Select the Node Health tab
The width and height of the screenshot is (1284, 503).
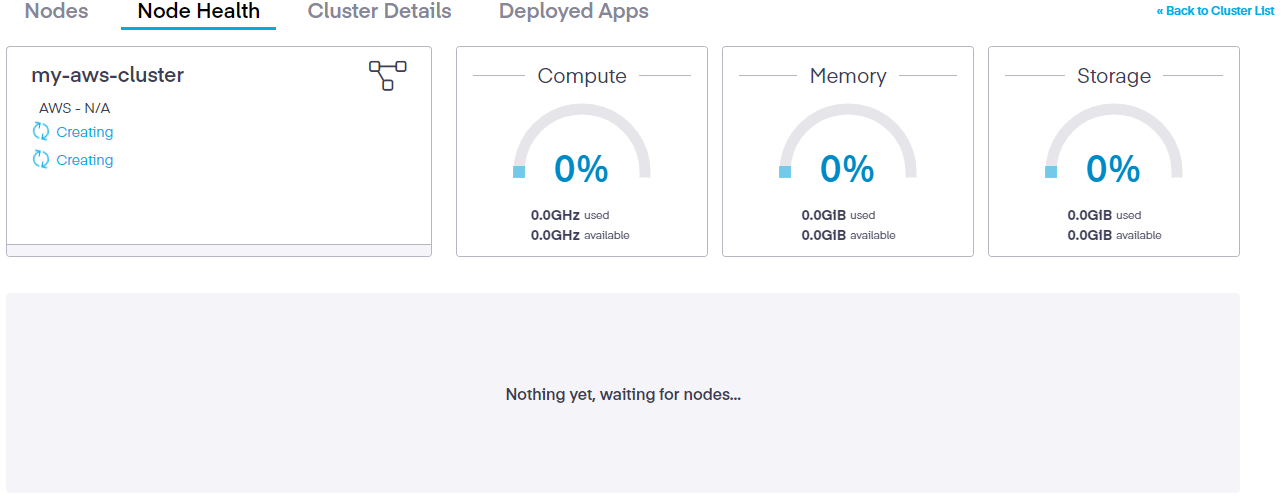(198, 12)
